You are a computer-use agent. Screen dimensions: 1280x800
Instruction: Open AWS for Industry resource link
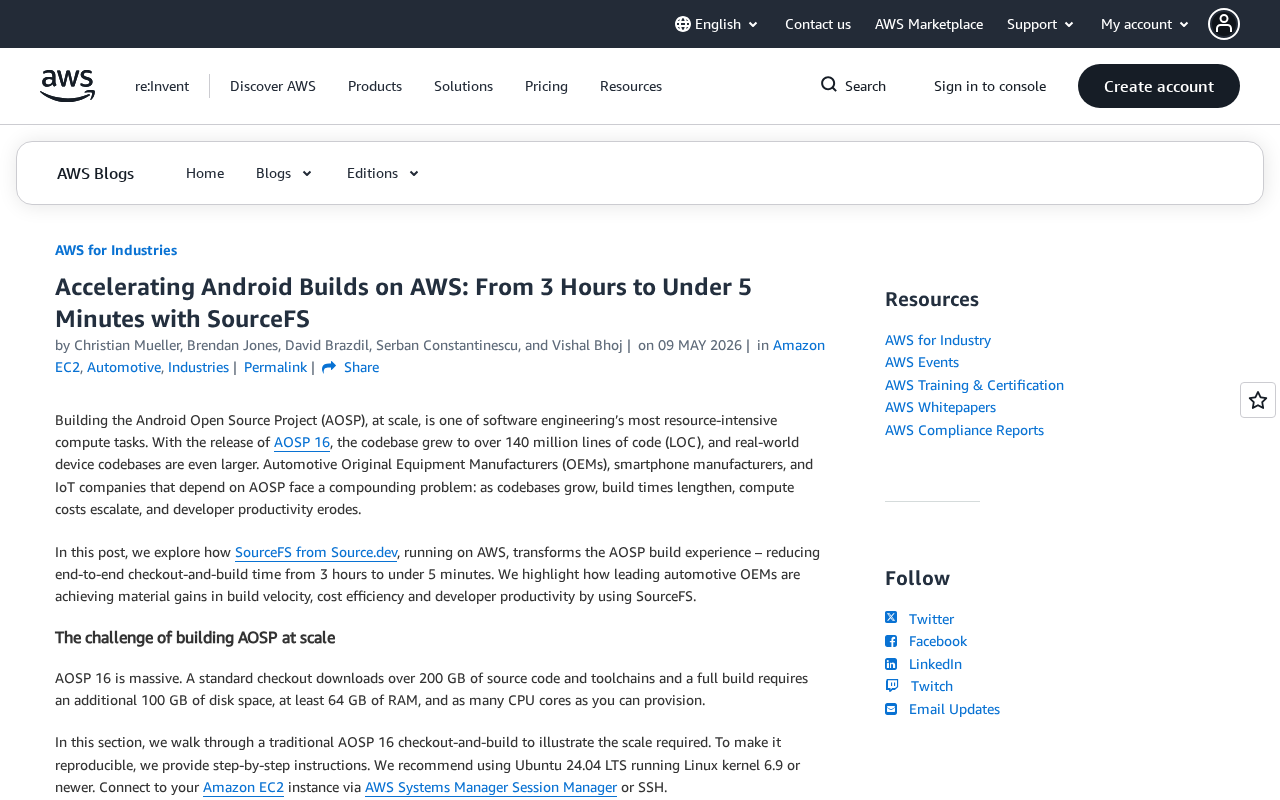(938, 340)
